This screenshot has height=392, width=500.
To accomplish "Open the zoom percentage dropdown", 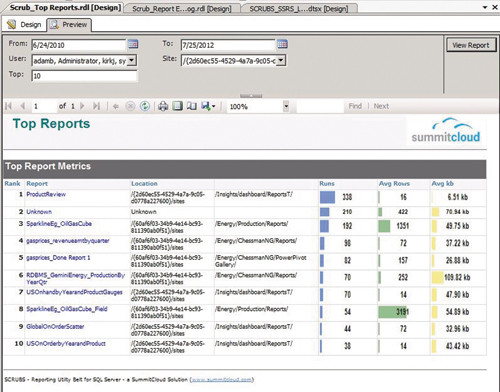I will (286, 107).
